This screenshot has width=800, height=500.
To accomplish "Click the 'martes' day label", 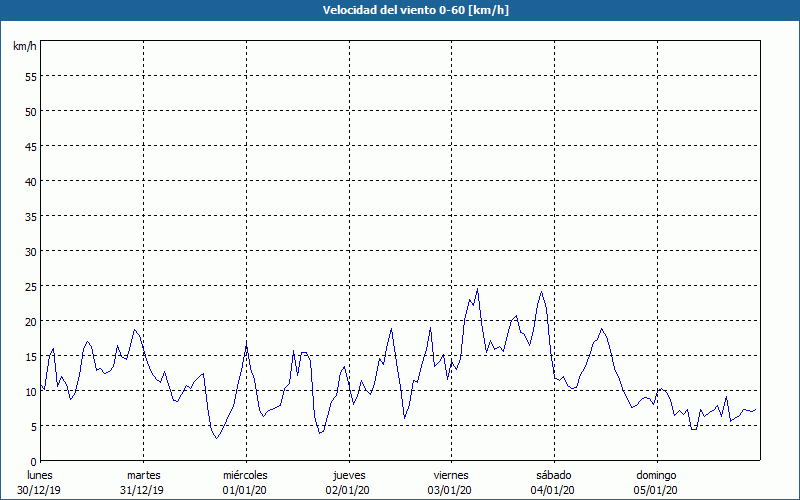I will [x=144, y=475].
